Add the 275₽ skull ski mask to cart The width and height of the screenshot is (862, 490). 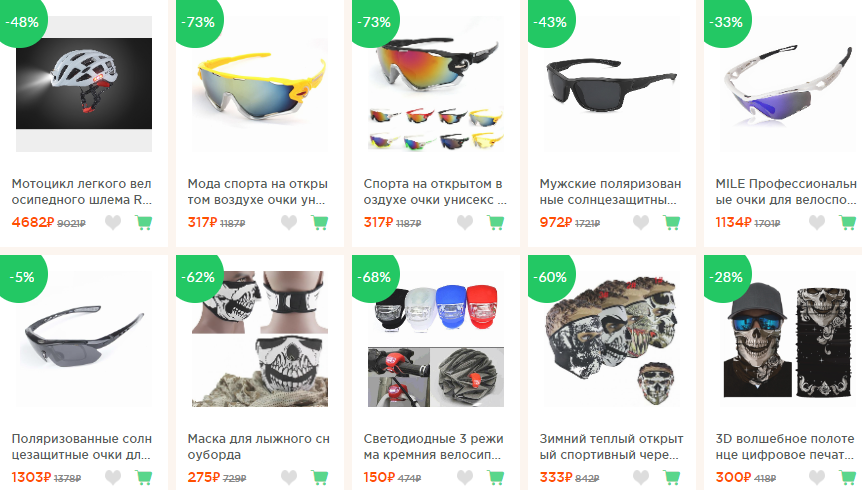(x=319, y=477)
